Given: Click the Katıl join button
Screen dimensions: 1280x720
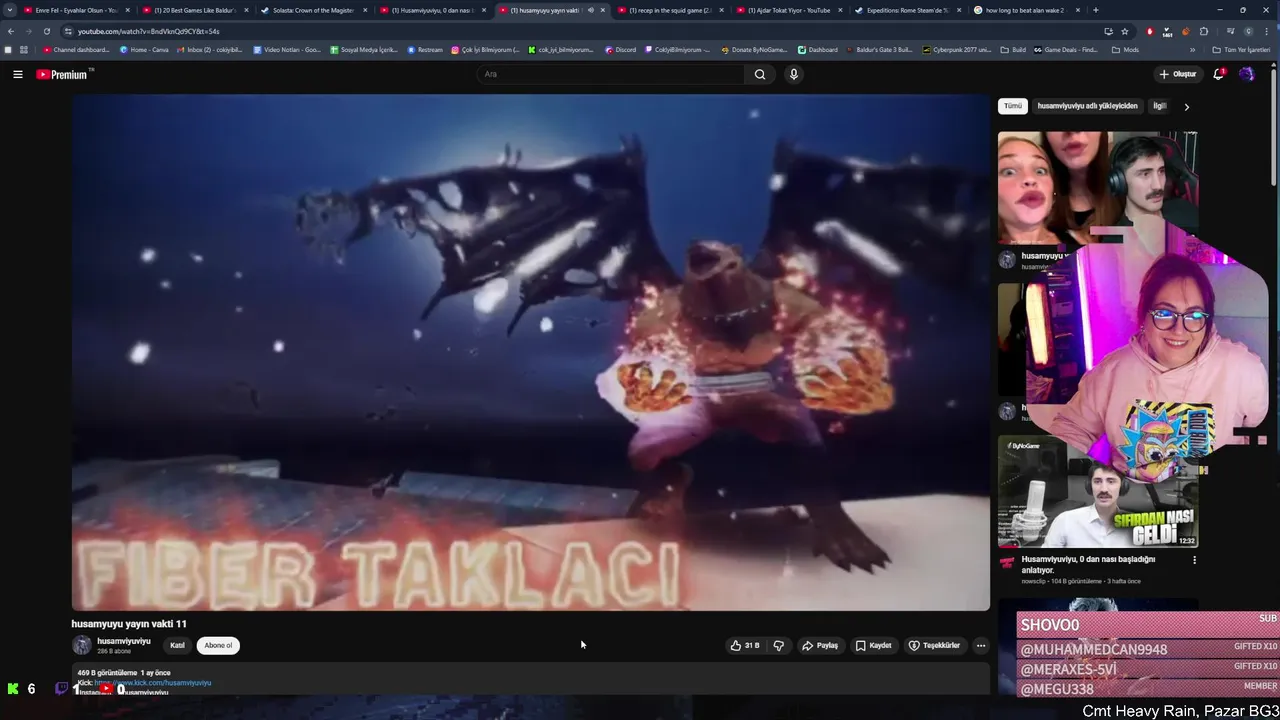Looking at the screenshot, I should click(x=177, y=645).
